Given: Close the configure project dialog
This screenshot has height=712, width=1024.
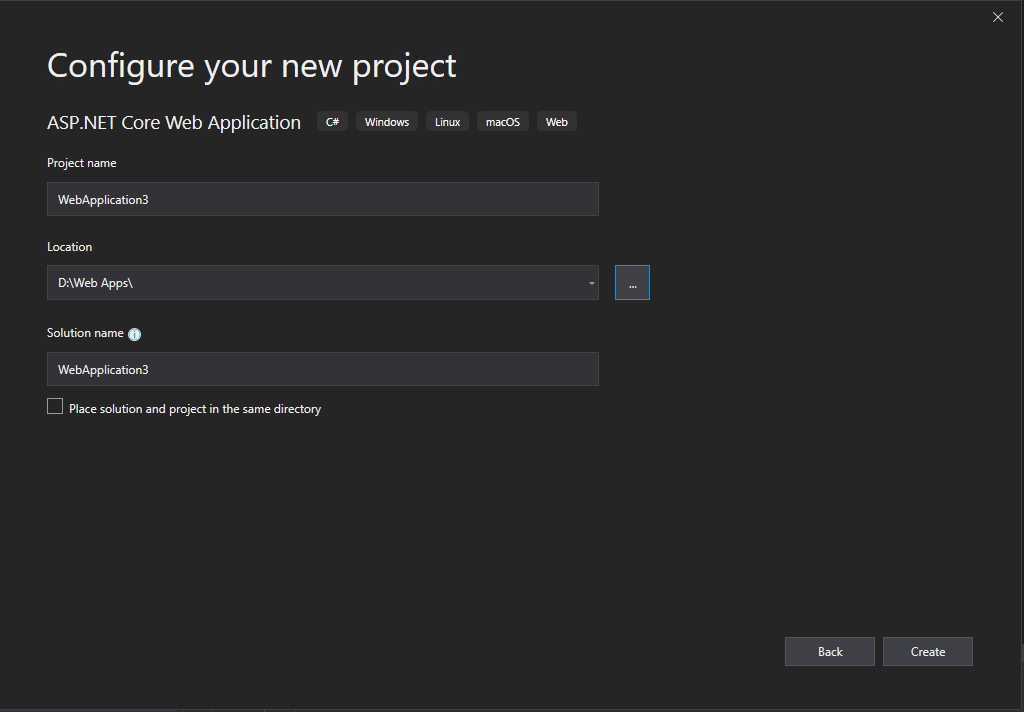Looking at the screenshot, I should pos(997,18).
